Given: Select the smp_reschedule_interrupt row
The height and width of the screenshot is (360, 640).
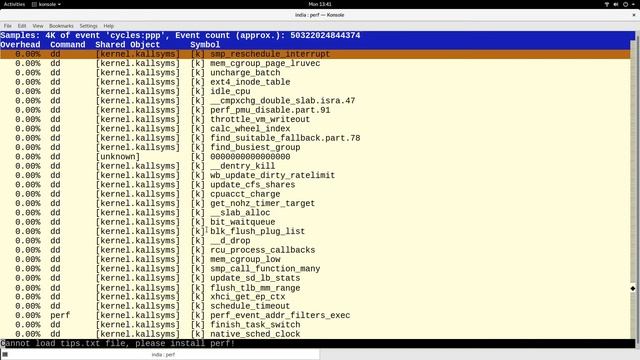Looking at the screenshot, I should 315,54.
